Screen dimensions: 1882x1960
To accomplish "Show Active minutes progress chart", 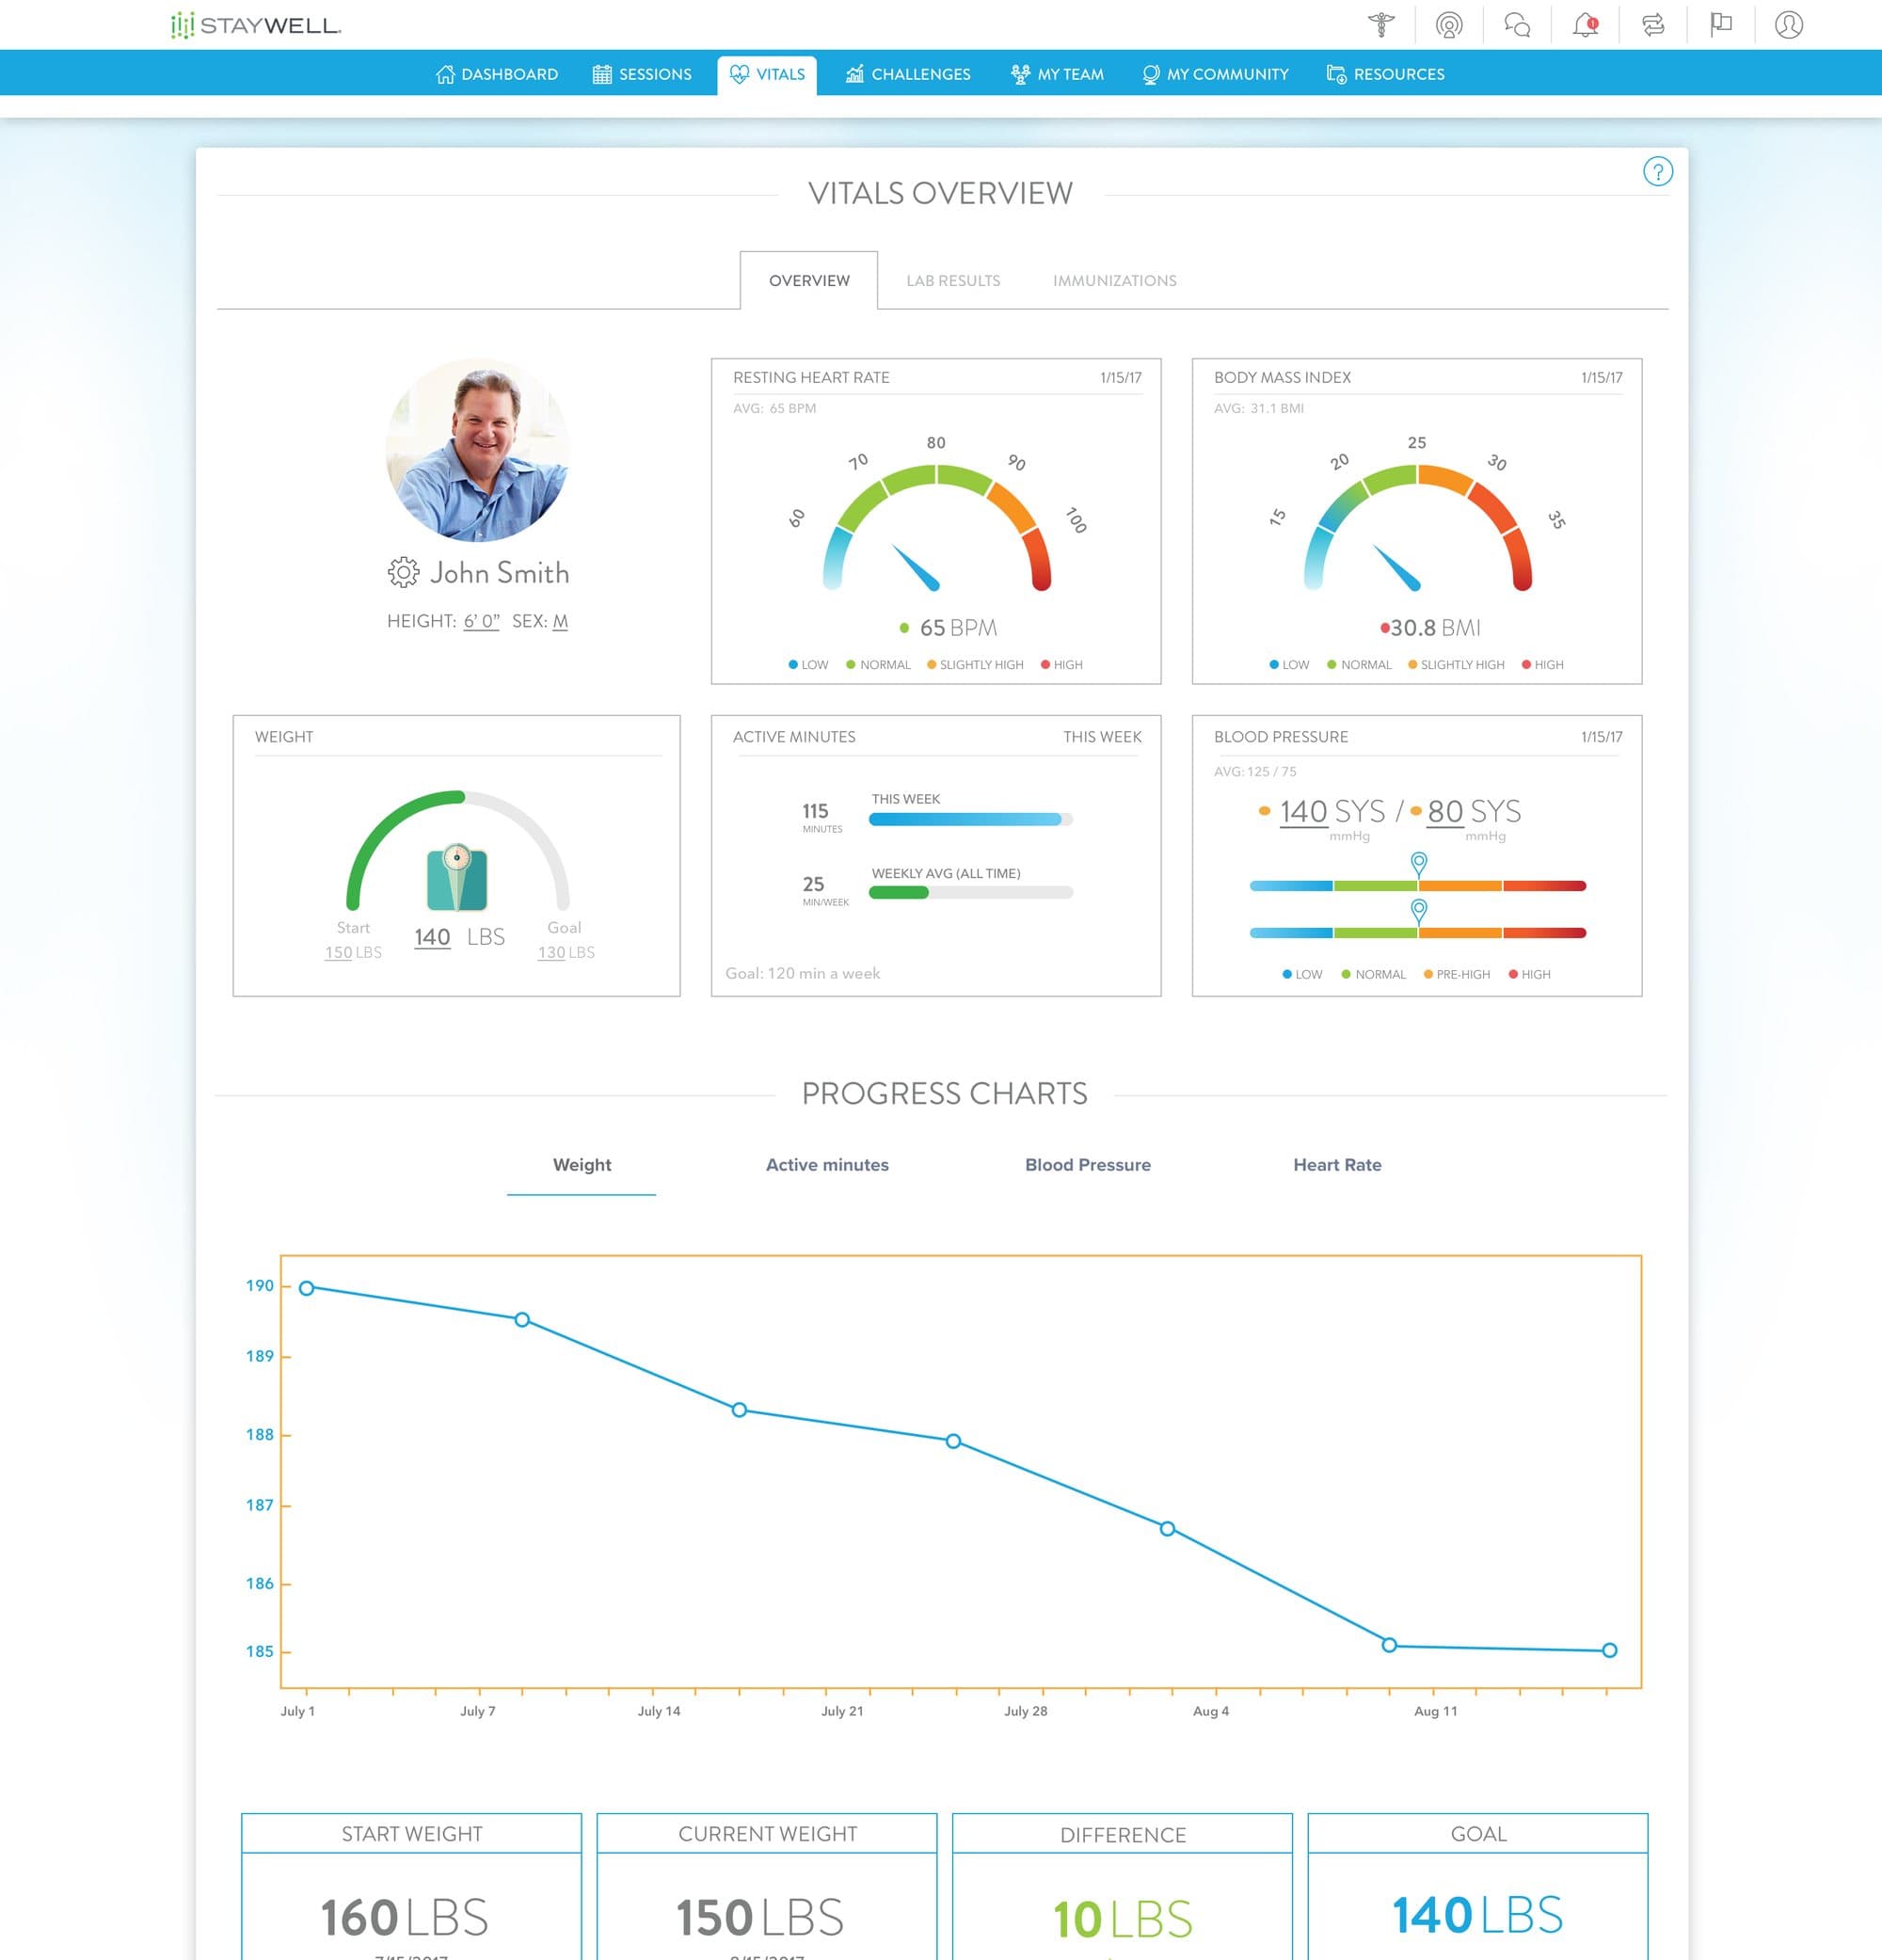I will click(827, 1165).
